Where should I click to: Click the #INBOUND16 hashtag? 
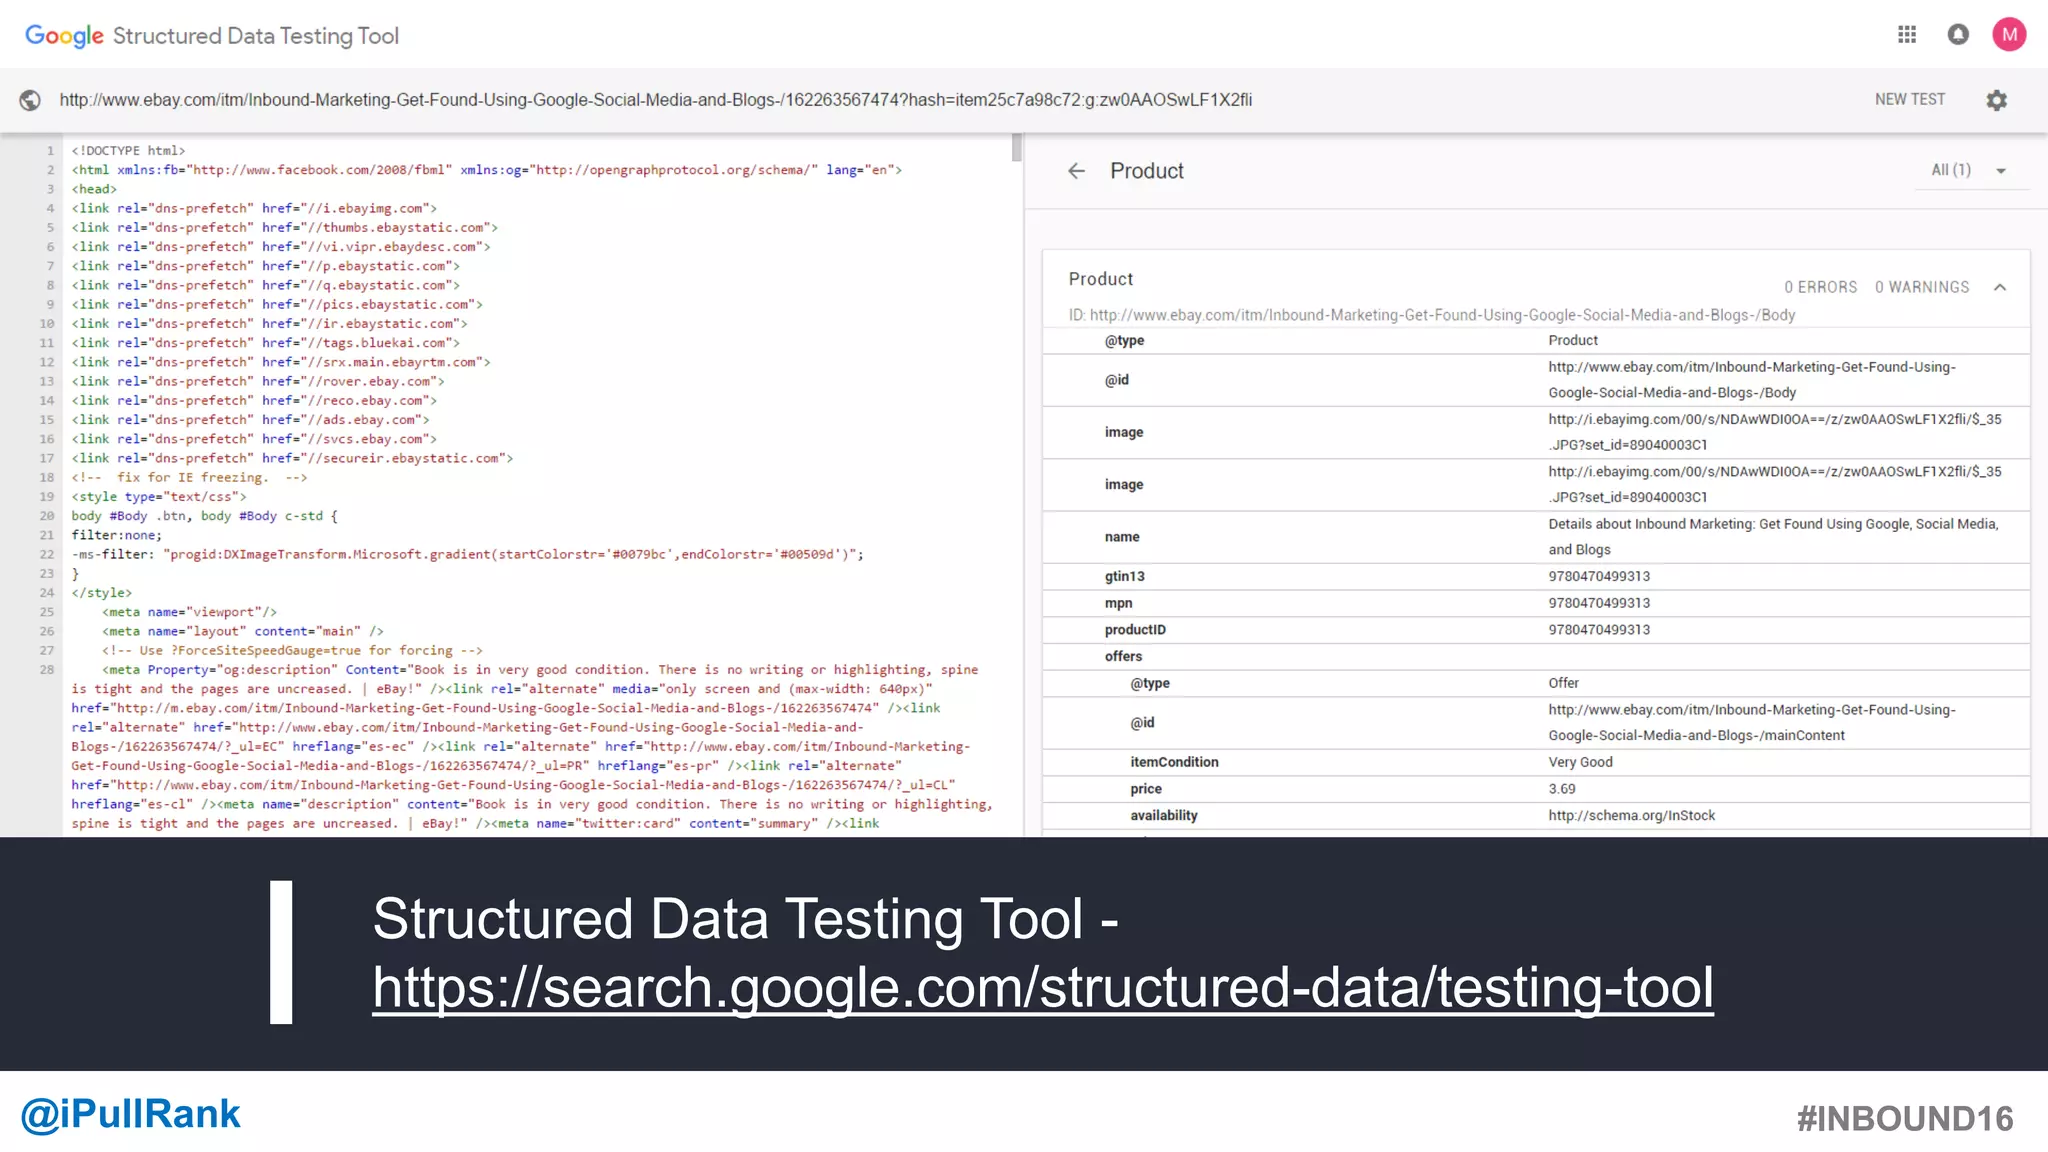pos(1905,1118)
